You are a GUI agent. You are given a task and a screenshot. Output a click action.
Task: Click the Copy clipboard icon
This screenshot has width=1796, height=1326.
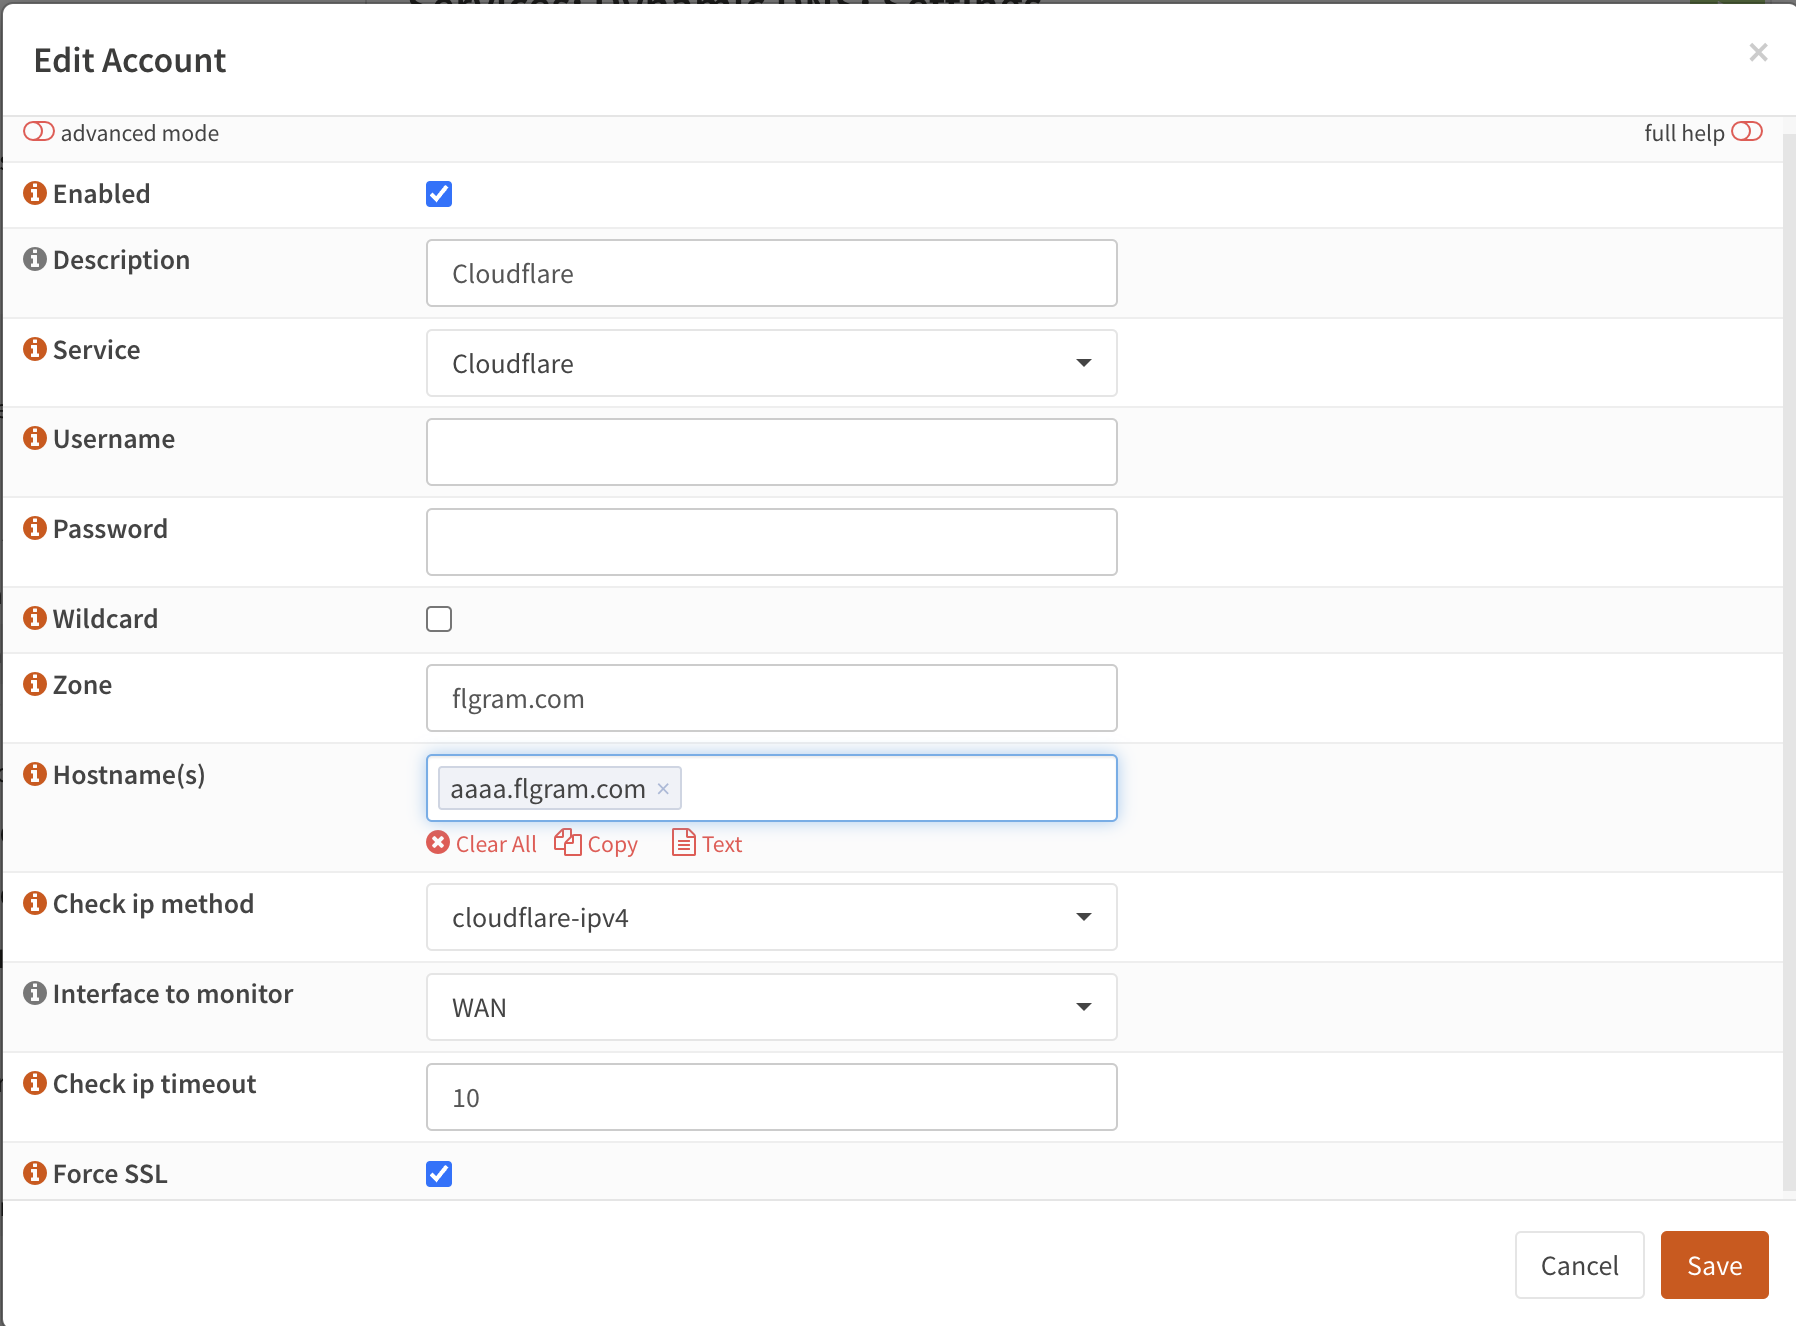(568, 843)
